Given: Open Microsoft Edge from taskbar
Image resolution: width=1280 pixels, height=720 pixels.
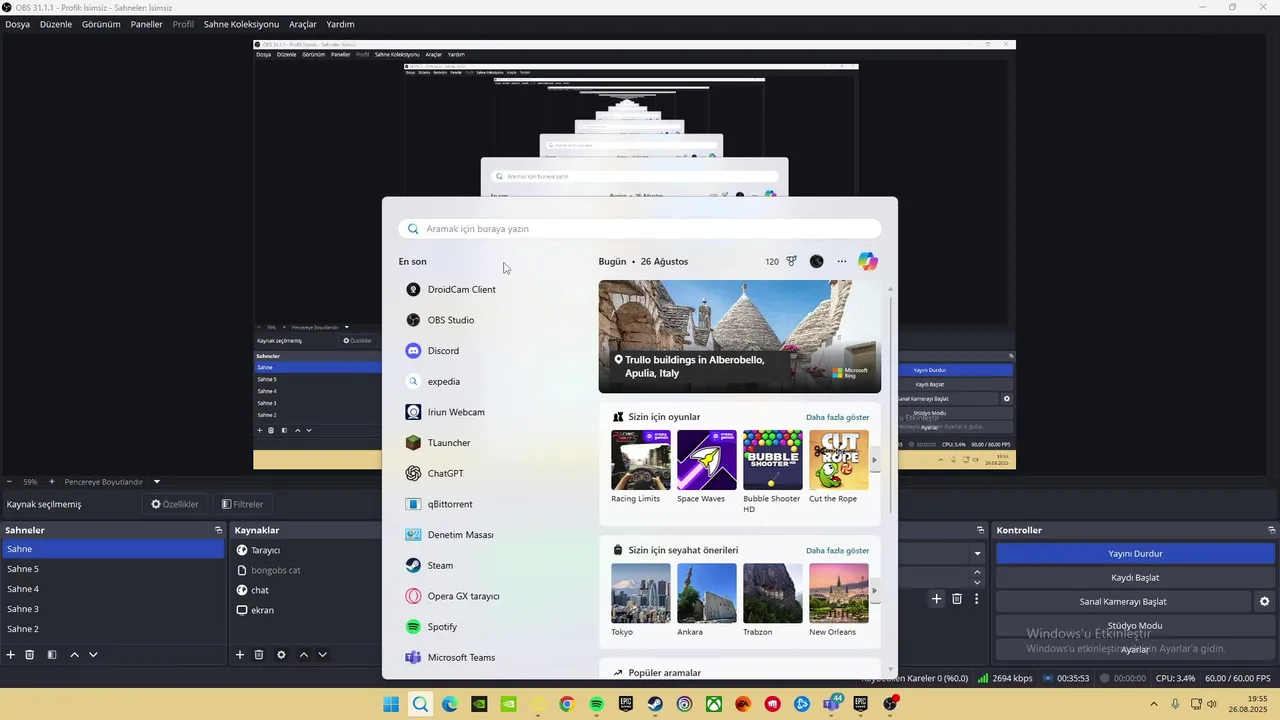Looking at the screenshot, I should click(x=450, y=704).
